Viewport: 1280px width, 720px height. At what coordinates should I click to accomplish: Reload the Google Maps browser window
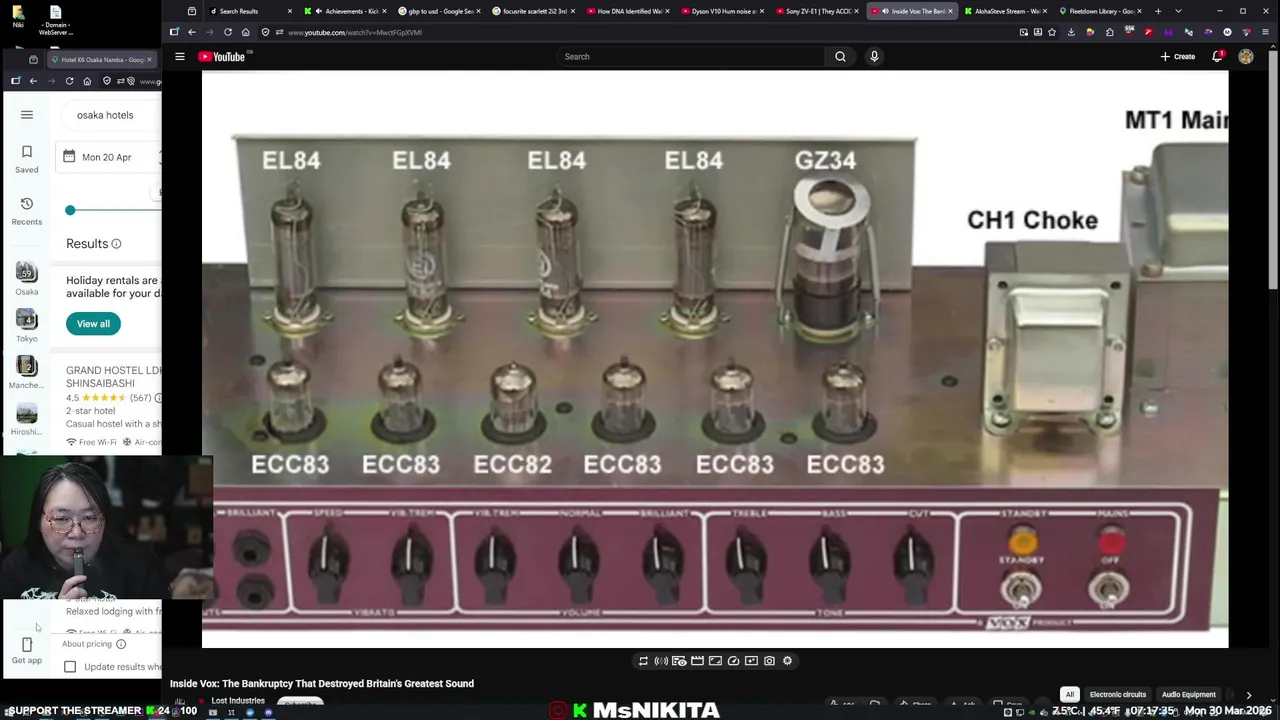69,81
